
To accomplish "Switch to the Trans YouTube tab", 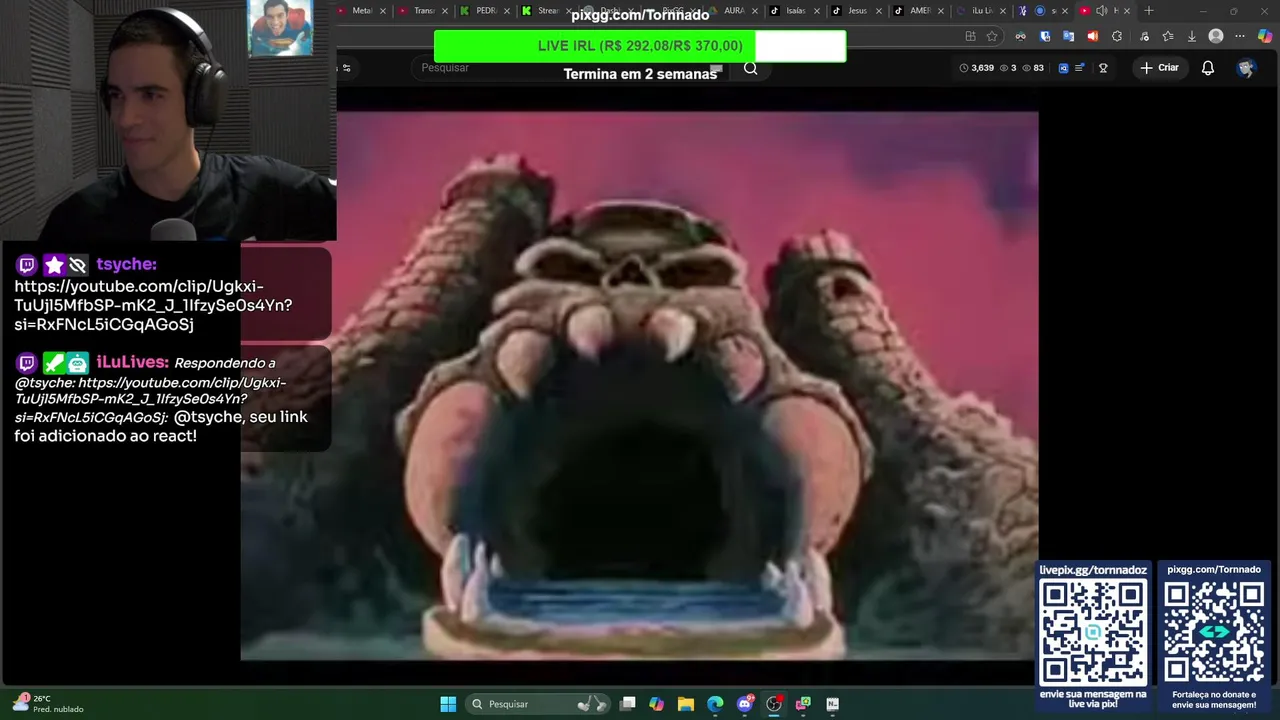I will pos(422,11).
